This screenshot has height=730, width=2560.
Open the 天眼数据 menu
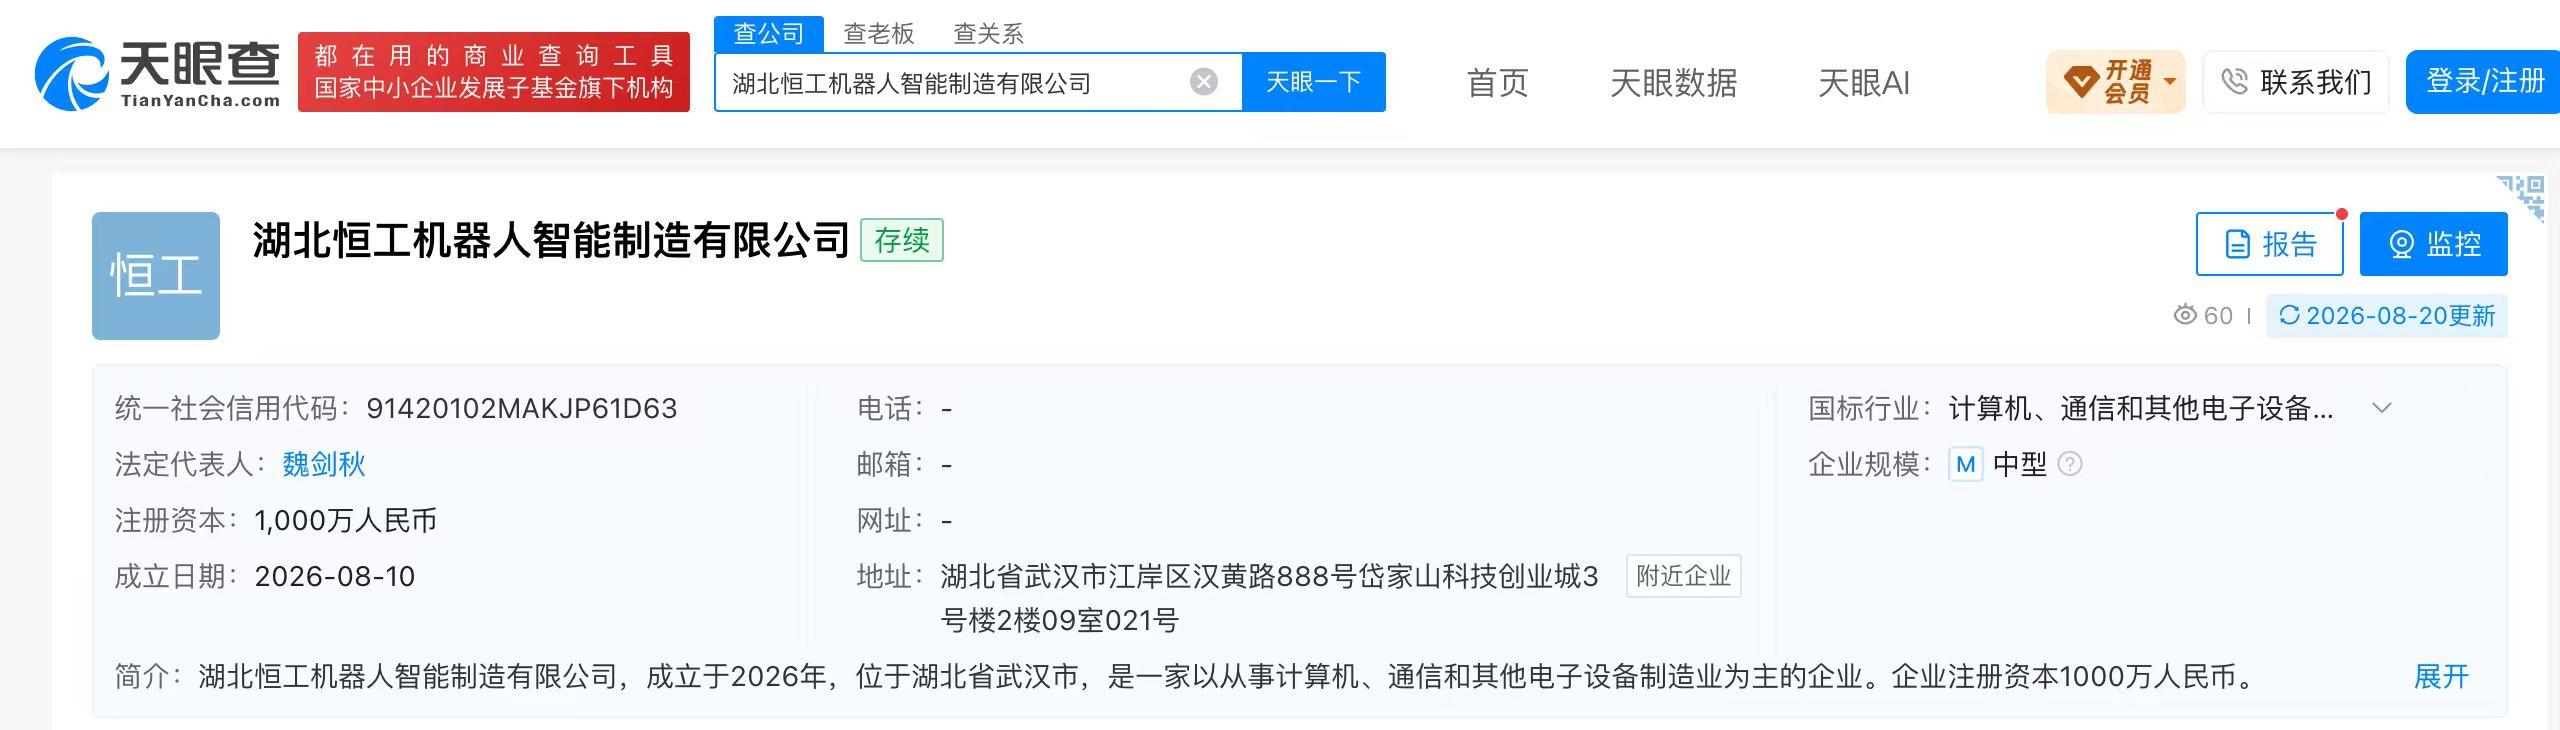click(1673, 83)
